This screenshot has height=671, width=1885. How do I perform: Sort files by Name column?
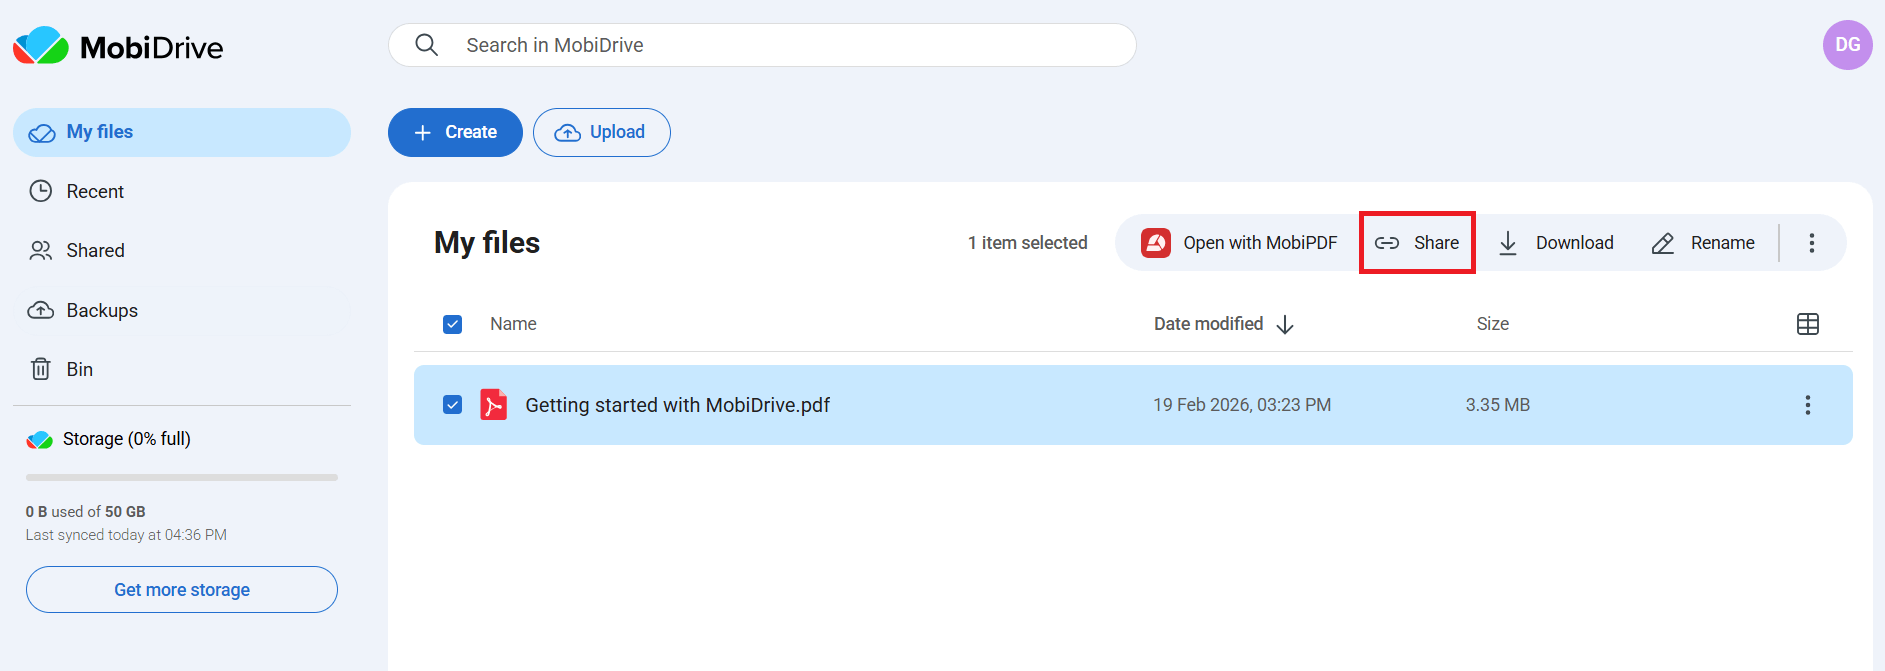pos(513,324)
